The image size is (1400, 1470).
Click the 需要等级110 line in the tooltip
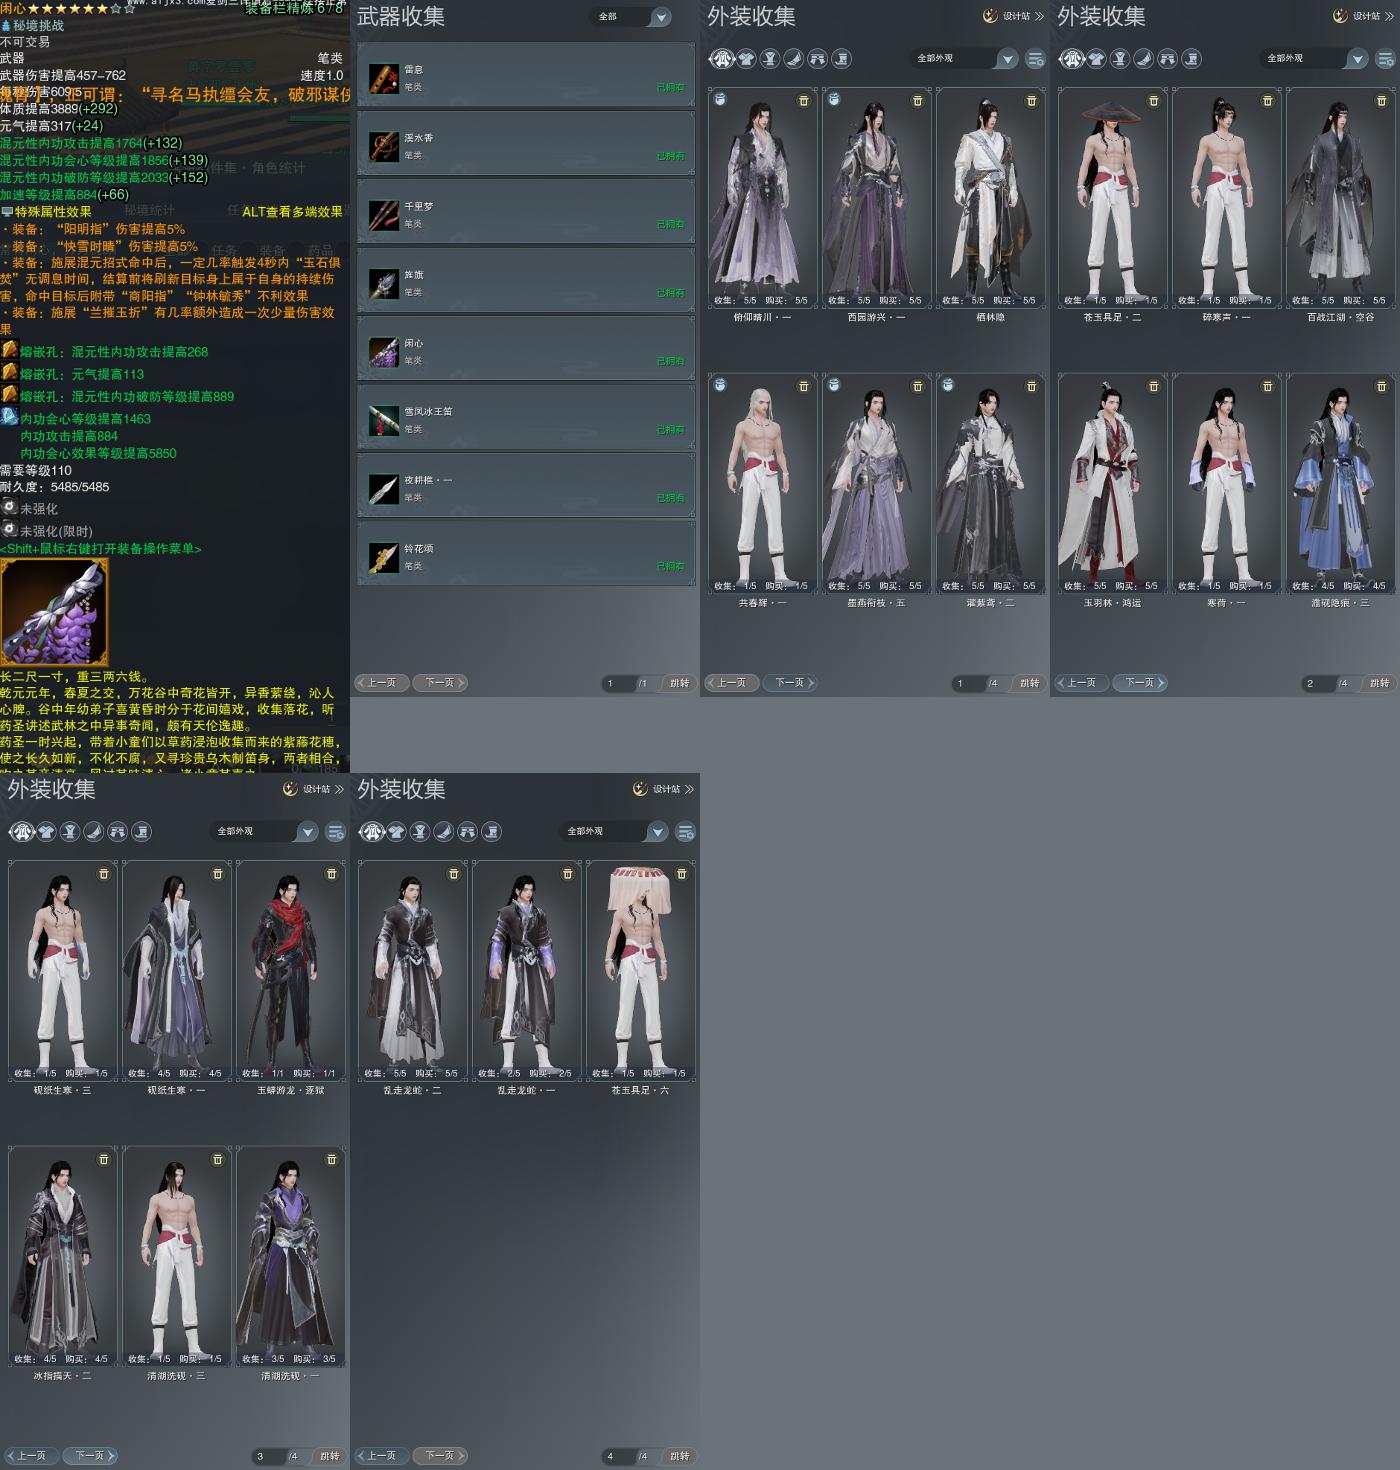(36, 470)
